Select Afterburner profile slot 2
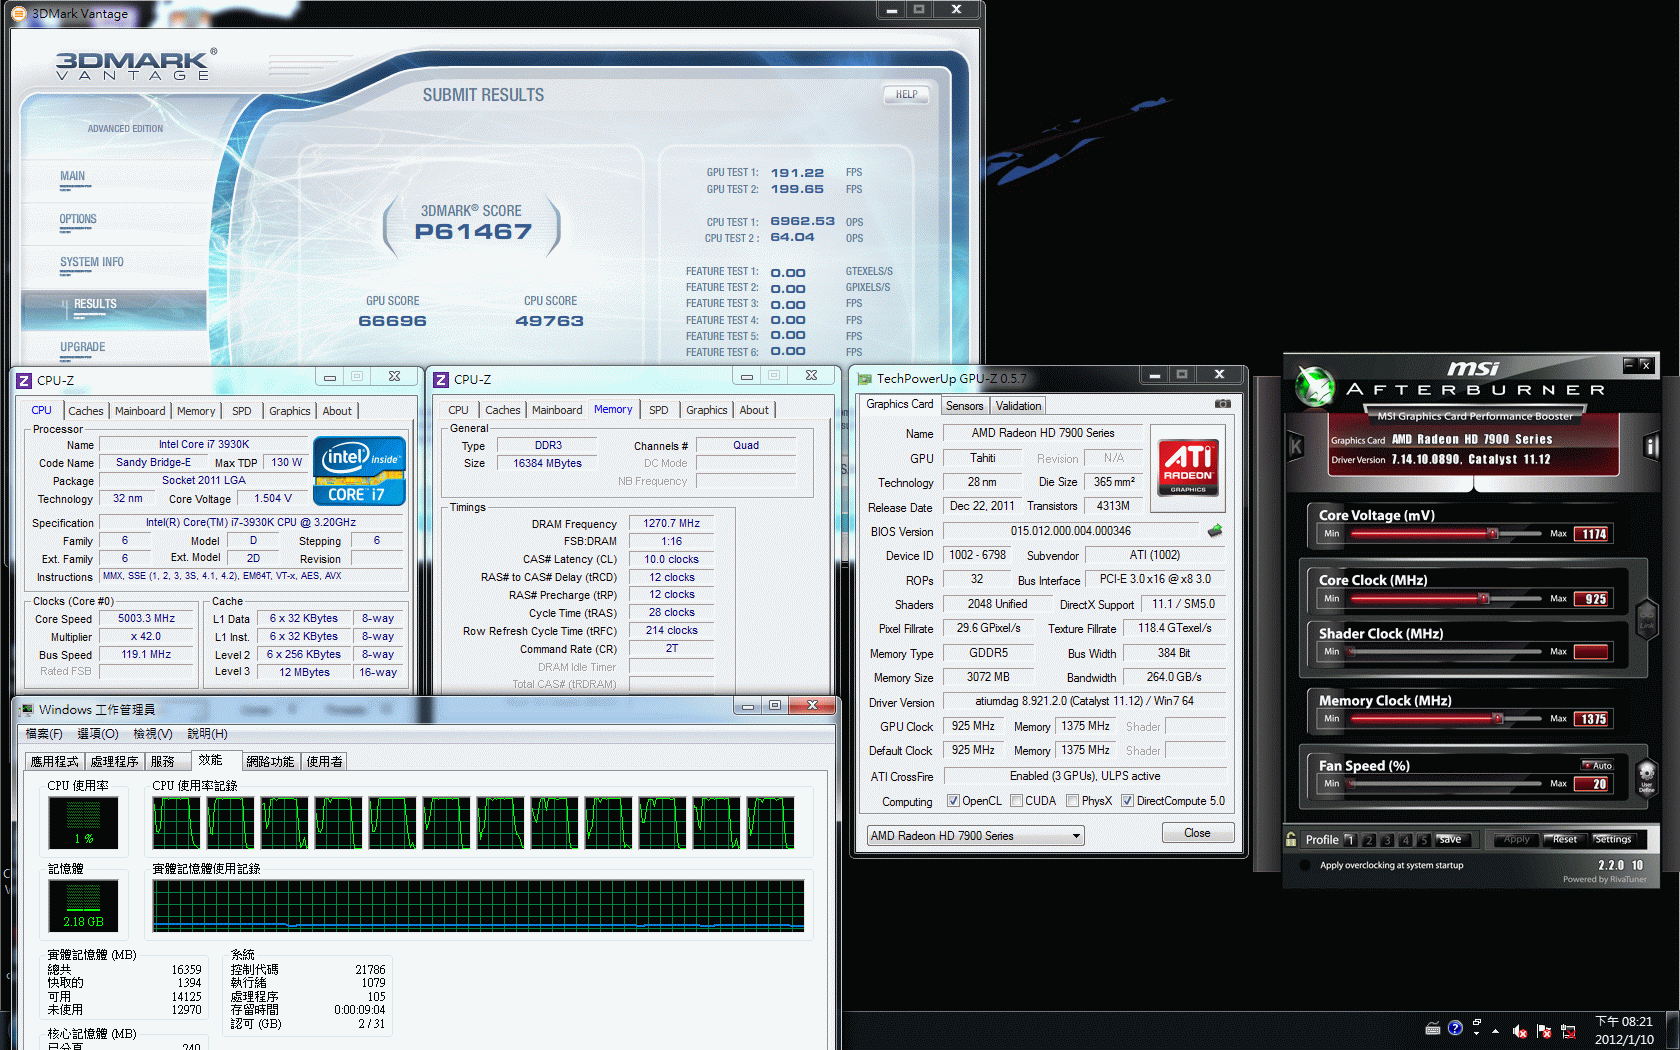Screen dimensions: 1680x1050 click(x=1369, y=840)
